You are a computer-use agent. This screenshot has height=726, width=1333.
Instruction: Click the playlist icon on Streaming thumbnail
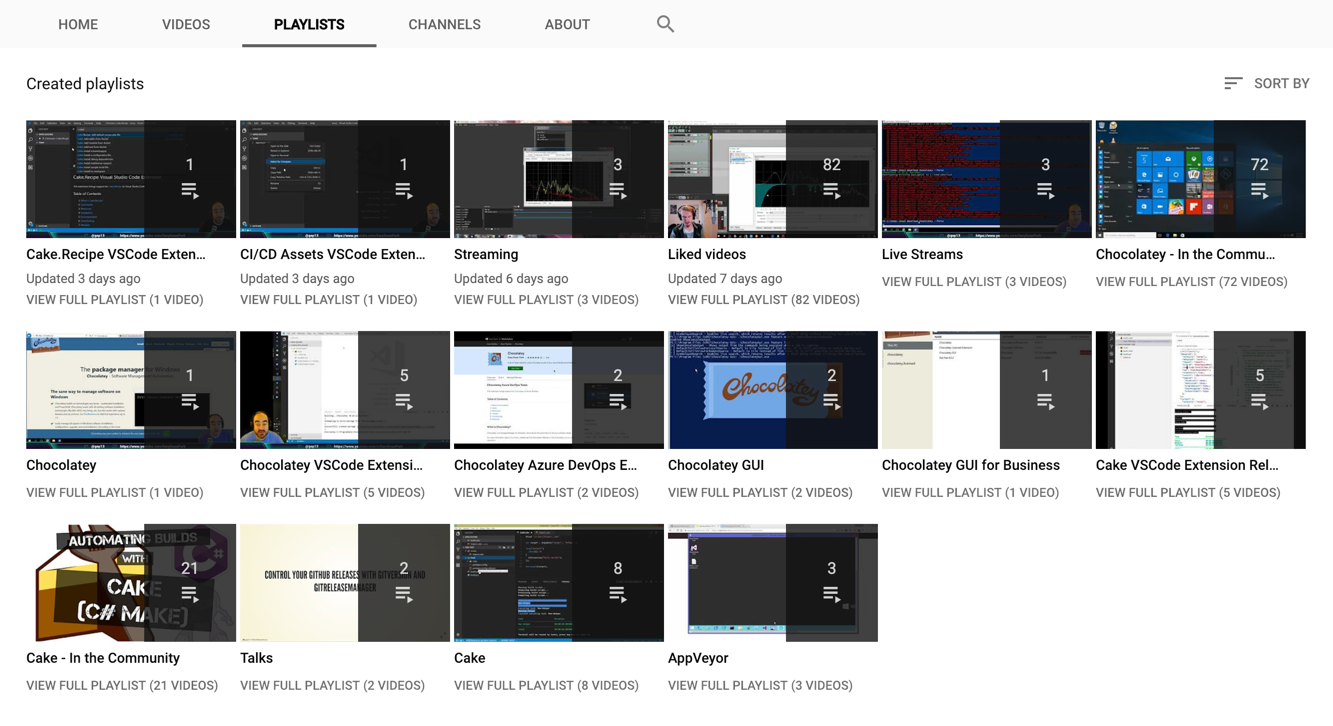(x=617, y=190)
